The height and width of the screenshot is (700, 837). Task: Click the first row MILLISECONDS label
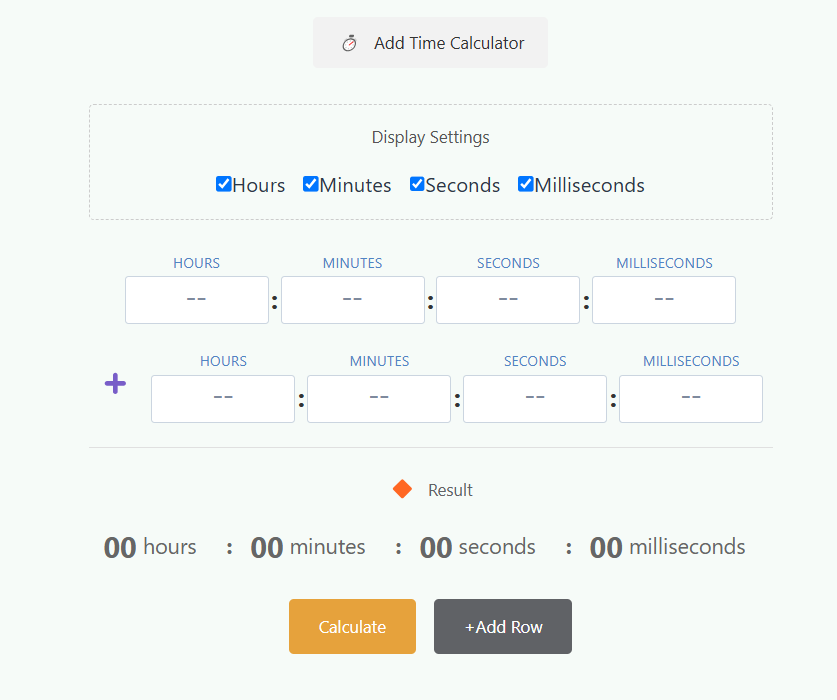665,263
